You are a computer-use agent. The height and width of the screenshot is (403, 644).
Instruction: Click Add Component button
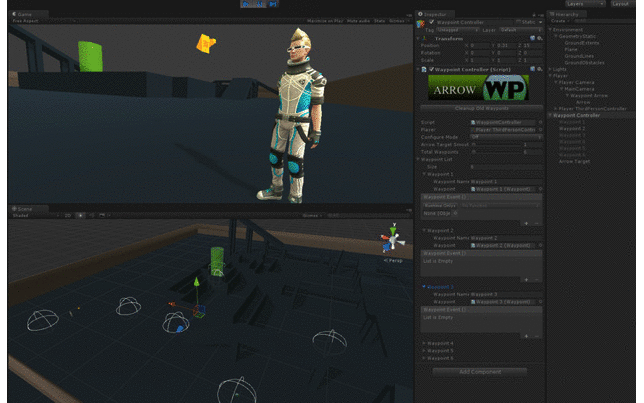point(480,372)
